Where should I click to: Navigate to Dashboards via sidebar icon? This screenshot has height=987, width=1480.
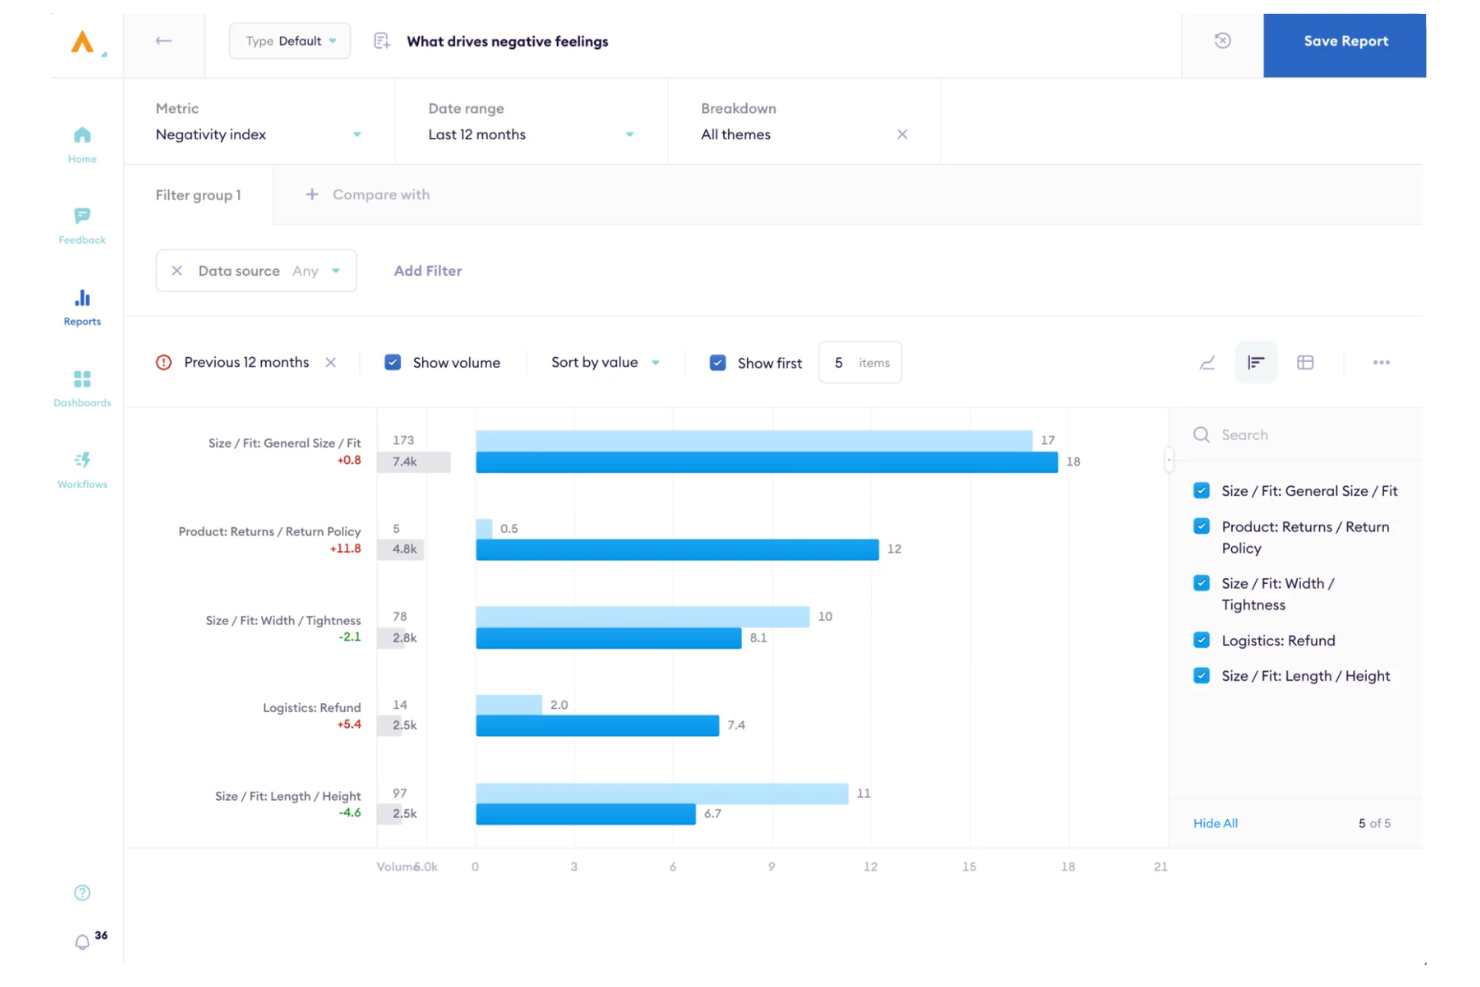(81, 385)
